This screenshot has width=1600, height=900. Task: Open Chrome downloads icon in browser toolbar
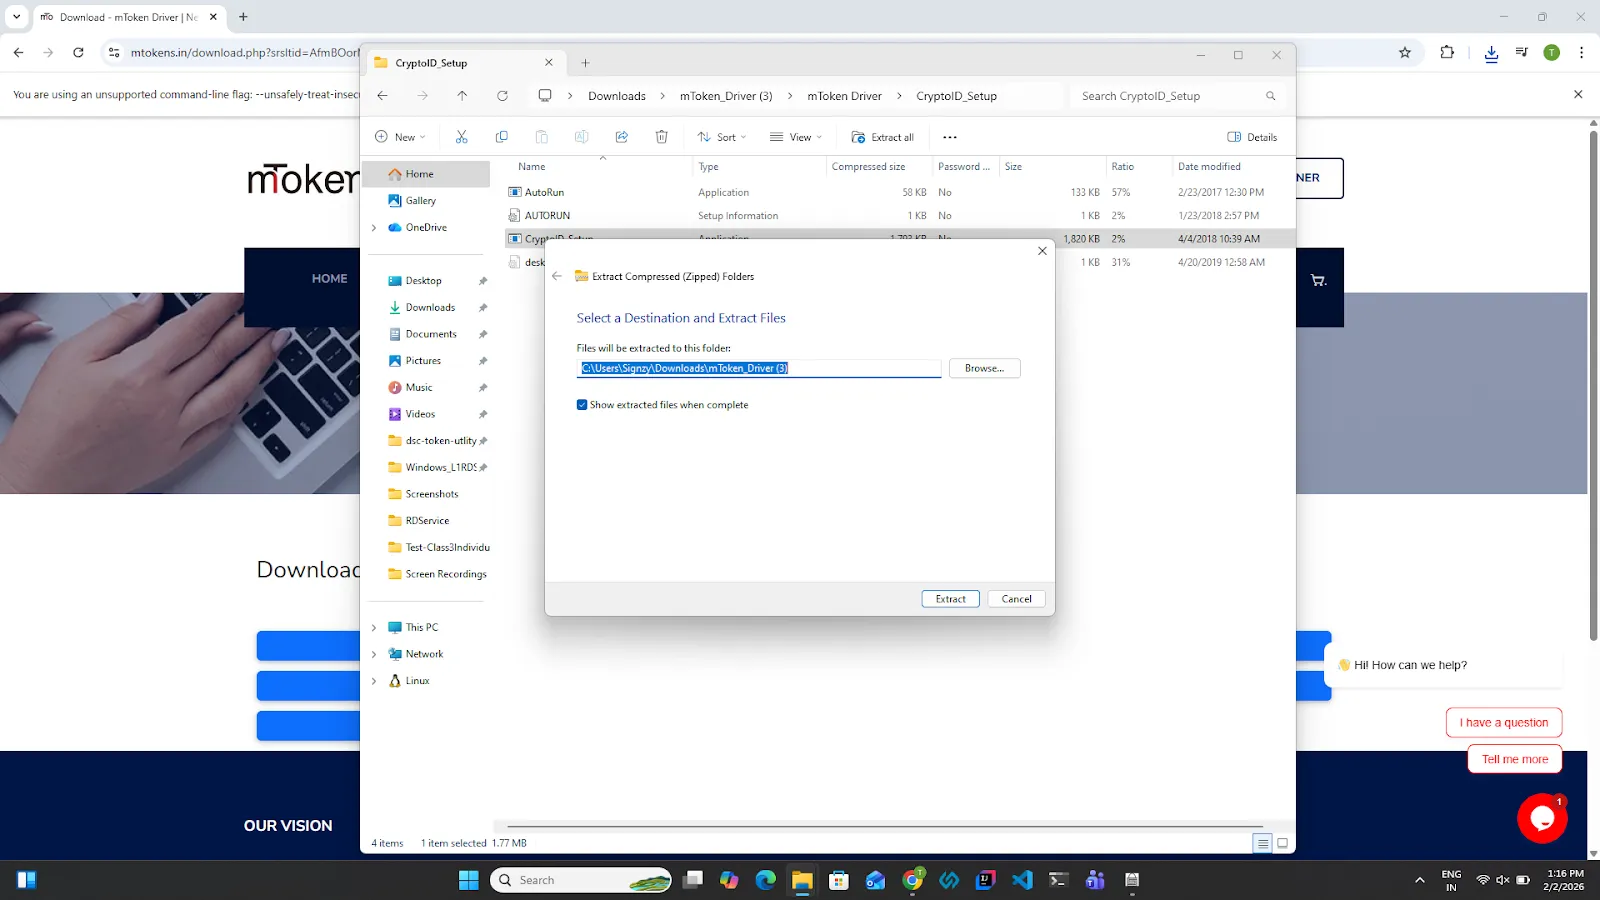coord(1491,53)
